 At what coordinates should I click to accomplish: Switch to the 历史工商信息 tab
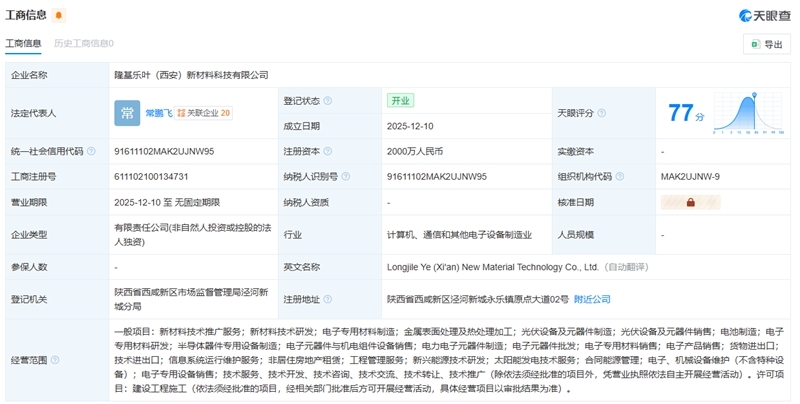(83, 44)
